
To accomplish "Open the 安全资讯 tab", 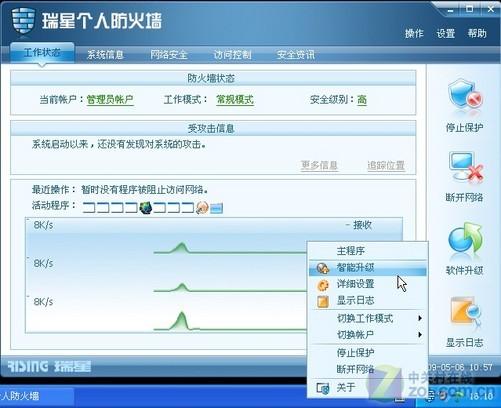I will coord(296,54).
